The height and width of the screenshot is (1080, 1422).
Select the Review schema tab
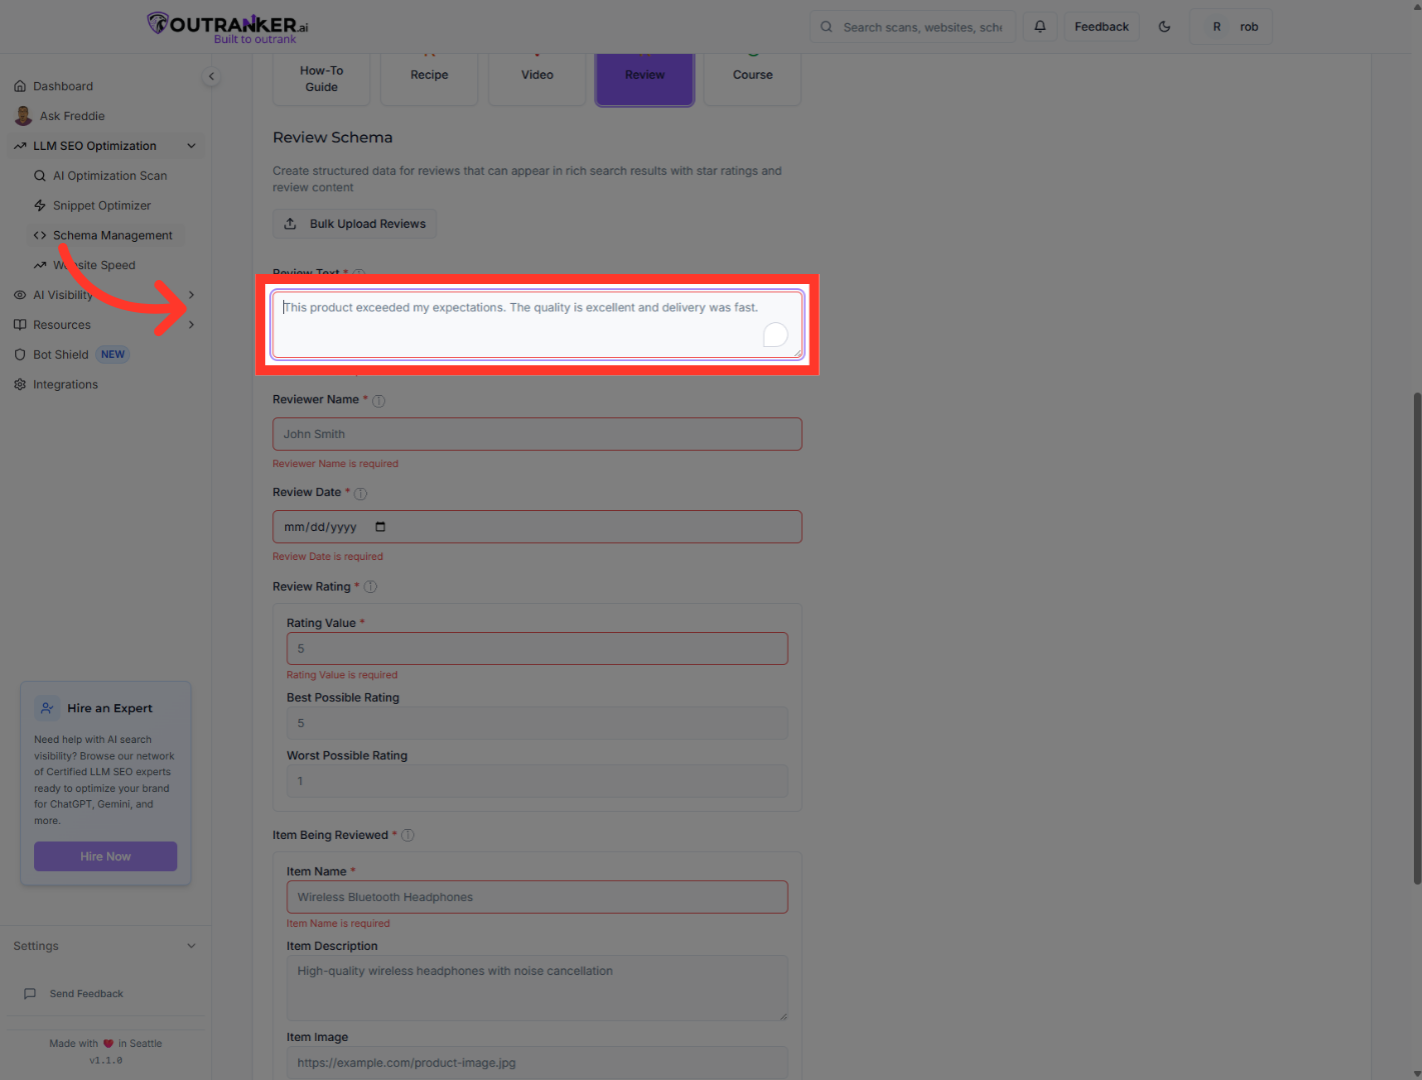pyautogui.click(x=645, y=78)
